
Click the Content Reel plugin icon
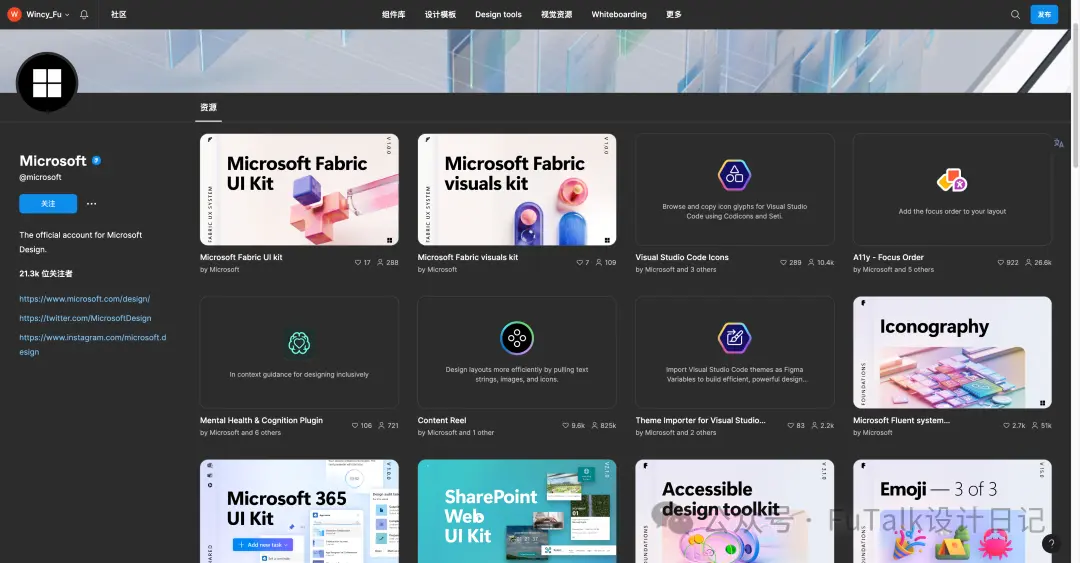(517, 338)
